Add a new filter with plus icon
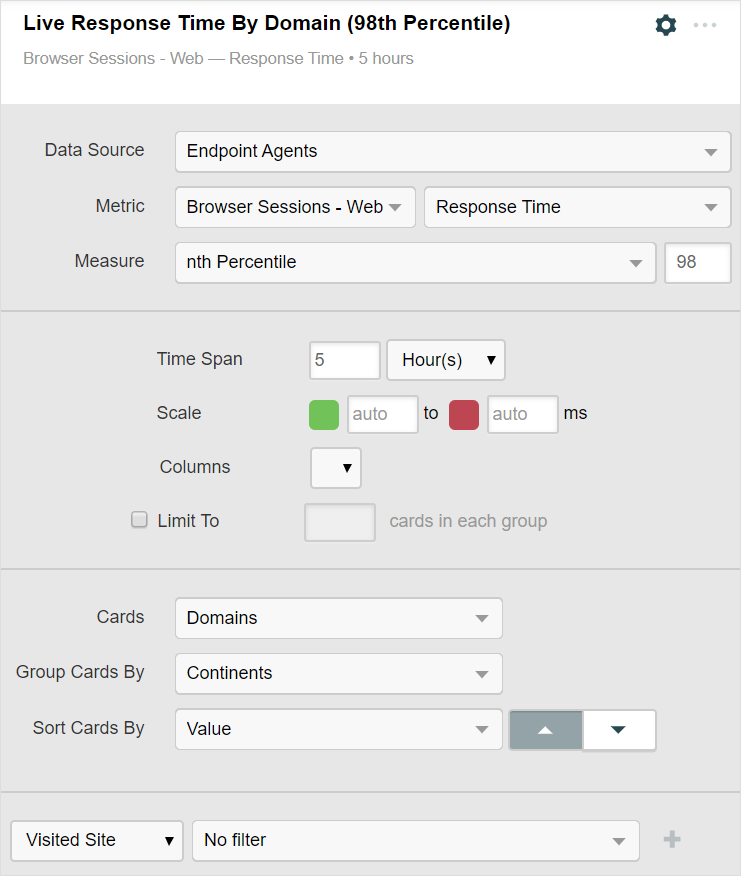The height and width of the screenshot is (876, 741). pyautogui.click(x=672, y=840)
